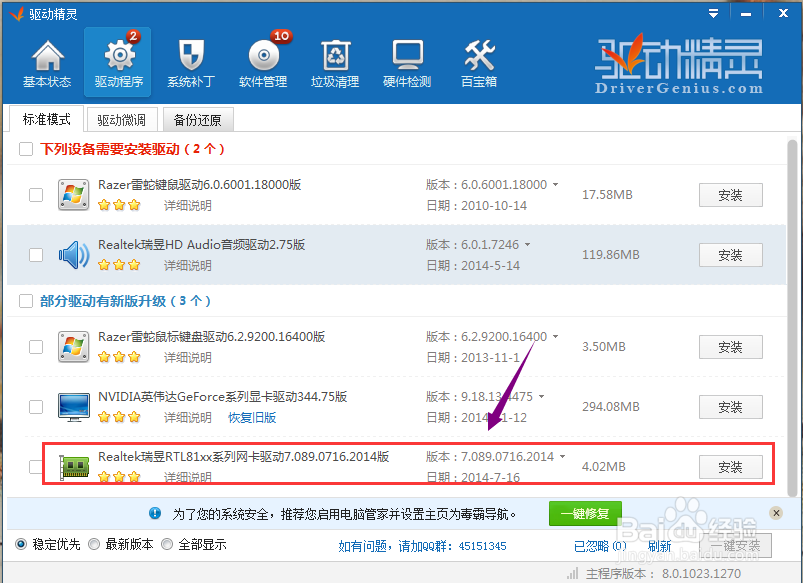Screen dimensions: 803x583
Task: Click the QQ群 45151345 help link
Action: pos(422,546)
